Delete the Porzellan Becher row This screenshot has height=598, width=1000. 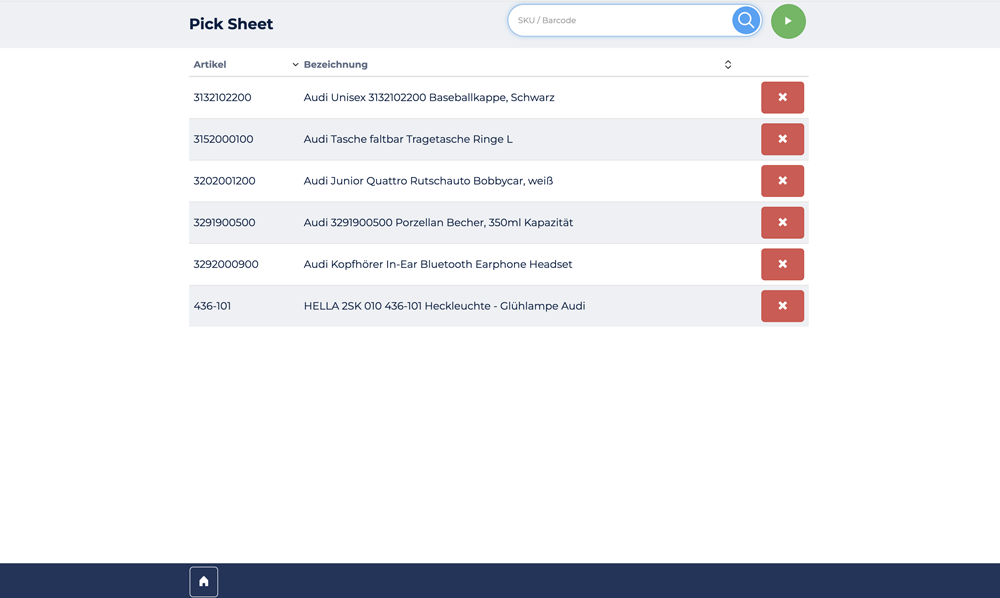[x=782, y=223]
